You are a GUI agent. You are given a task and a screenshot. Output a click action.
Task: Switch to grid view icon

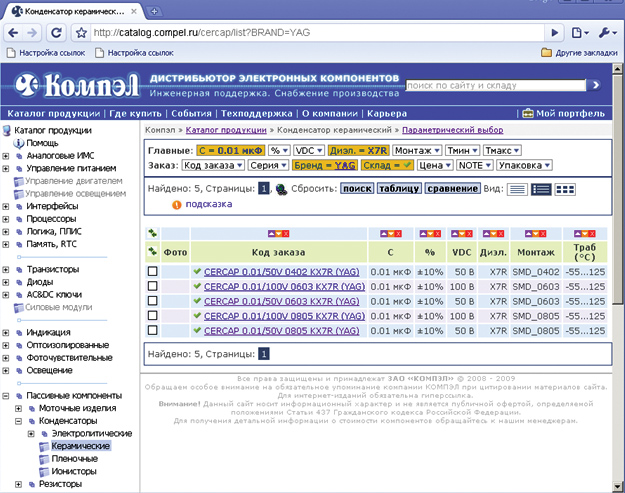pyautogui.click(x=565, y=189)
